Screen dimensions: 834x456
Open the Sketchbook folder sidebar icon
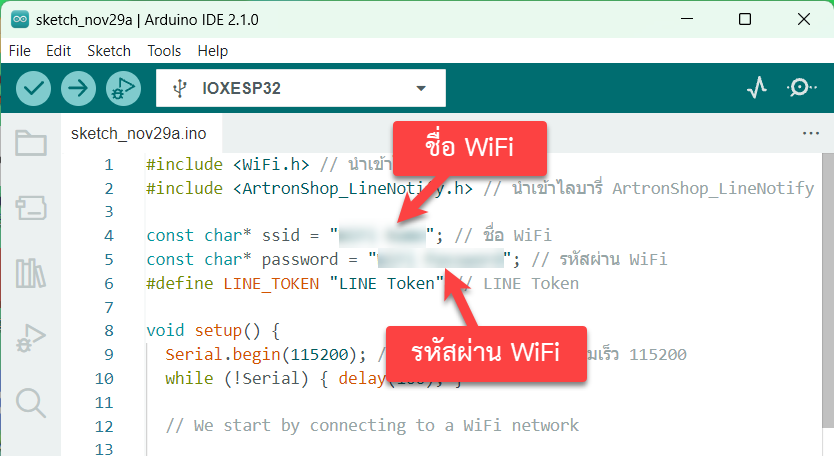(x=31, y=143)
